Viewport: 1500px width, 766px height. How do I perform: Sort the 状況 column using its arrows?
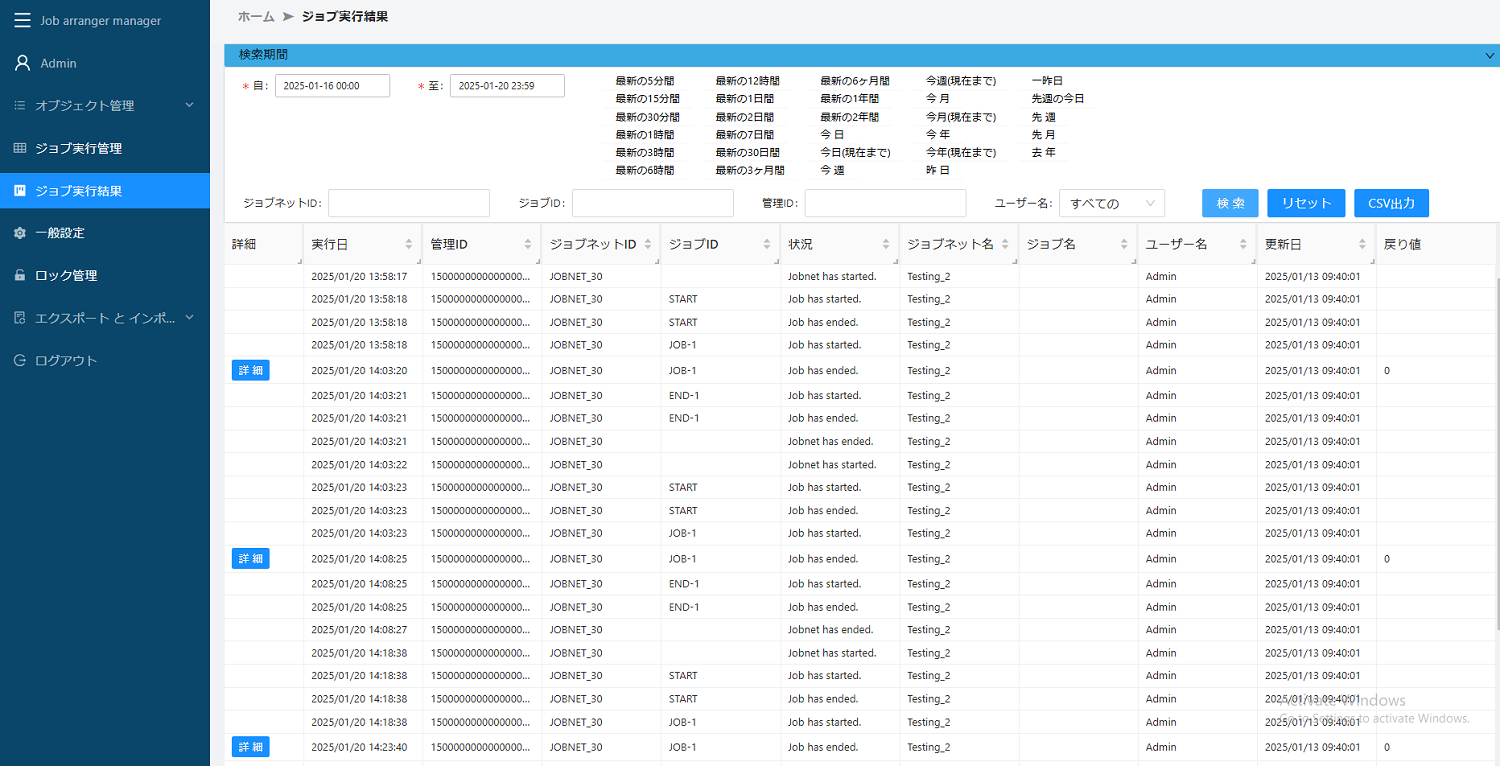pyautogui.click(x=885, y=244)
